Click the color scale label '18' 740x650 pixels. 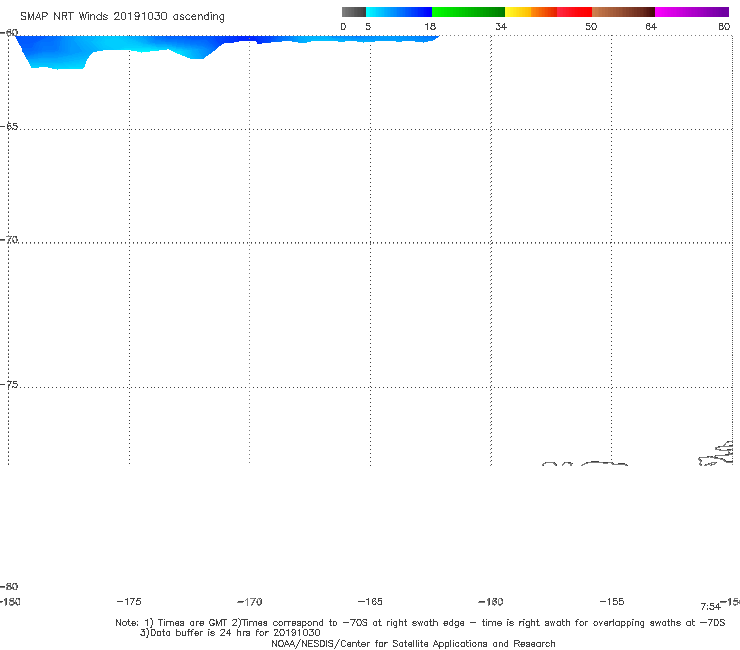[430, 27]
